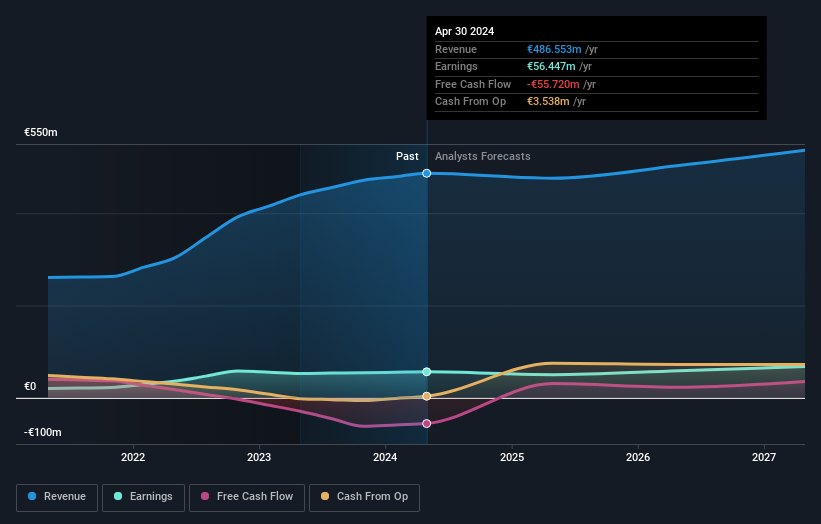Click the pink Free Cash Flow data point

(x=427, y=423)
